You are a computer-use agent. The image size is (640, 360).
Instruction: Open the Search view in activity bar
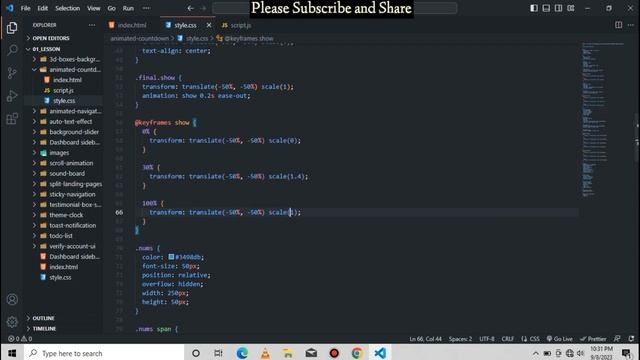point(12,50)
